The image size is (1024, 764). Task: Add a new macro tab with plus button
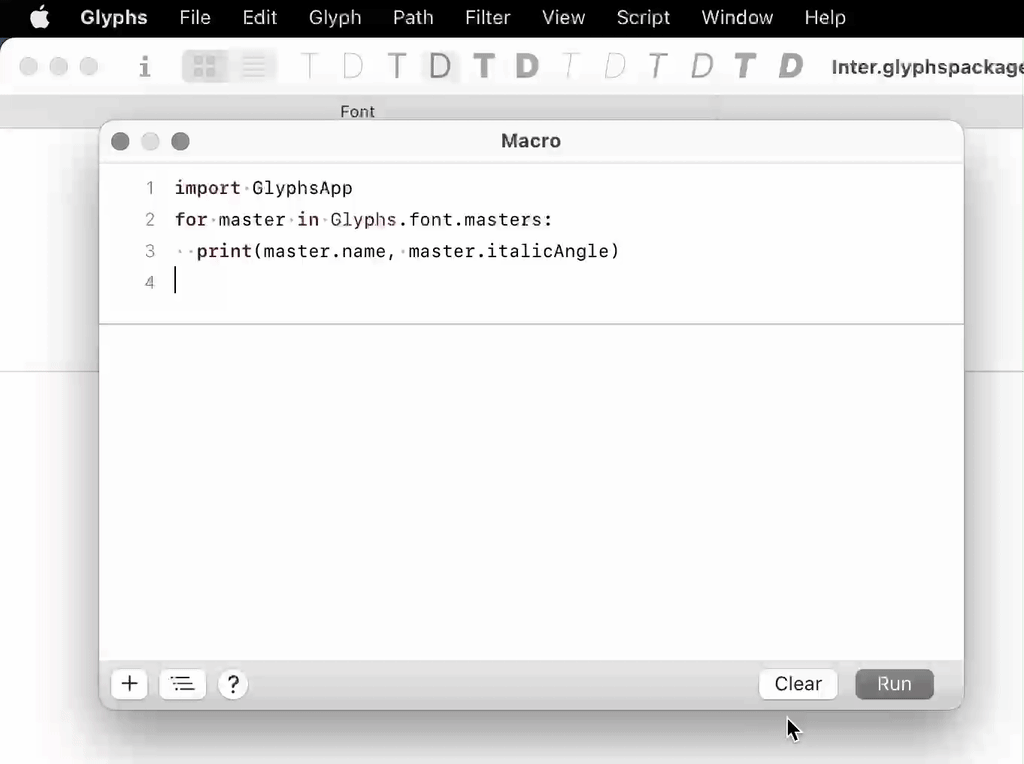click(x=129, y=684)
